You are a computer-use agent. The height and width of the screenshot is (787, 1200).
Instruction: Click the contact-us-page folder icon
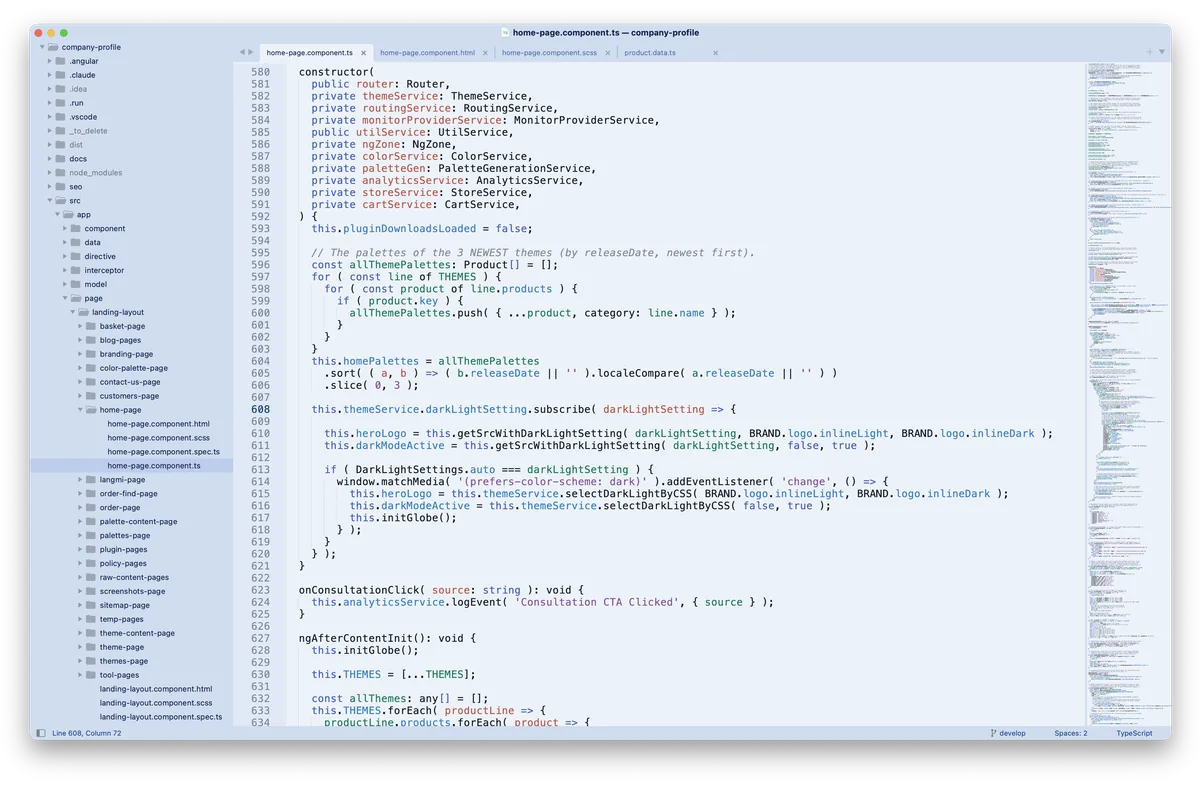tap(91, 382)
